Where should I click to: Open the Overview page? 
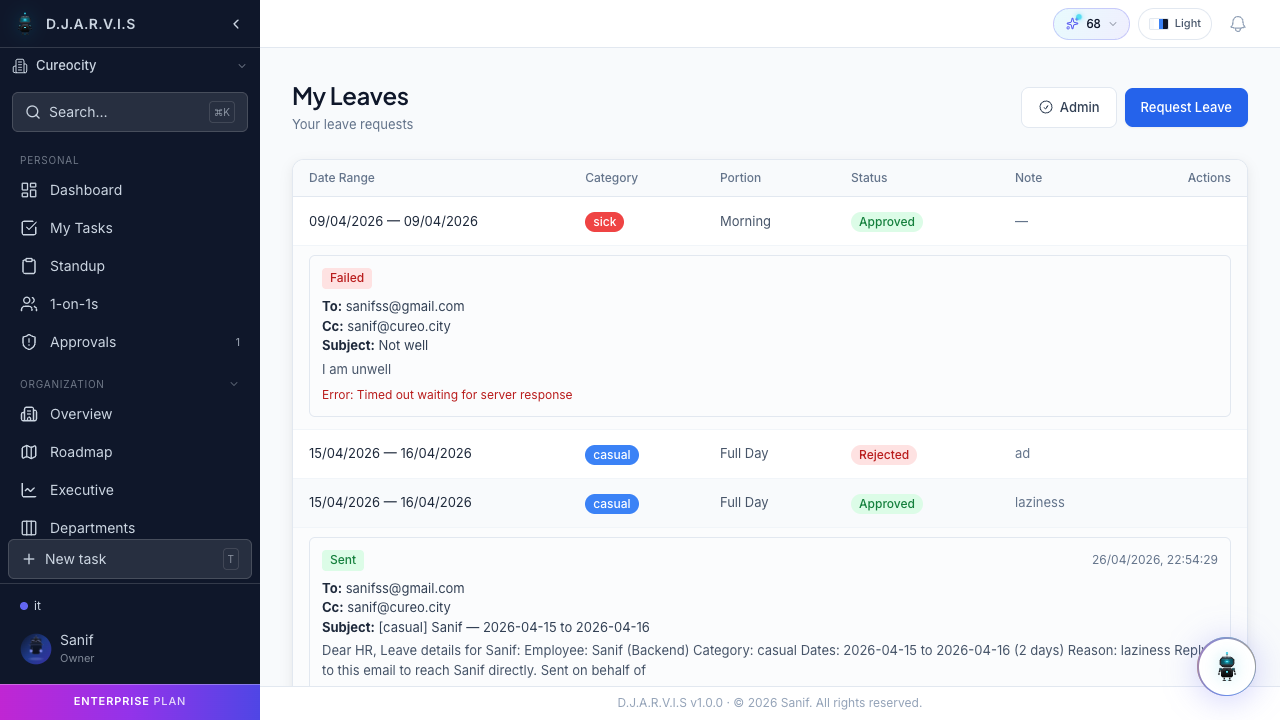[x=130, y=414]
